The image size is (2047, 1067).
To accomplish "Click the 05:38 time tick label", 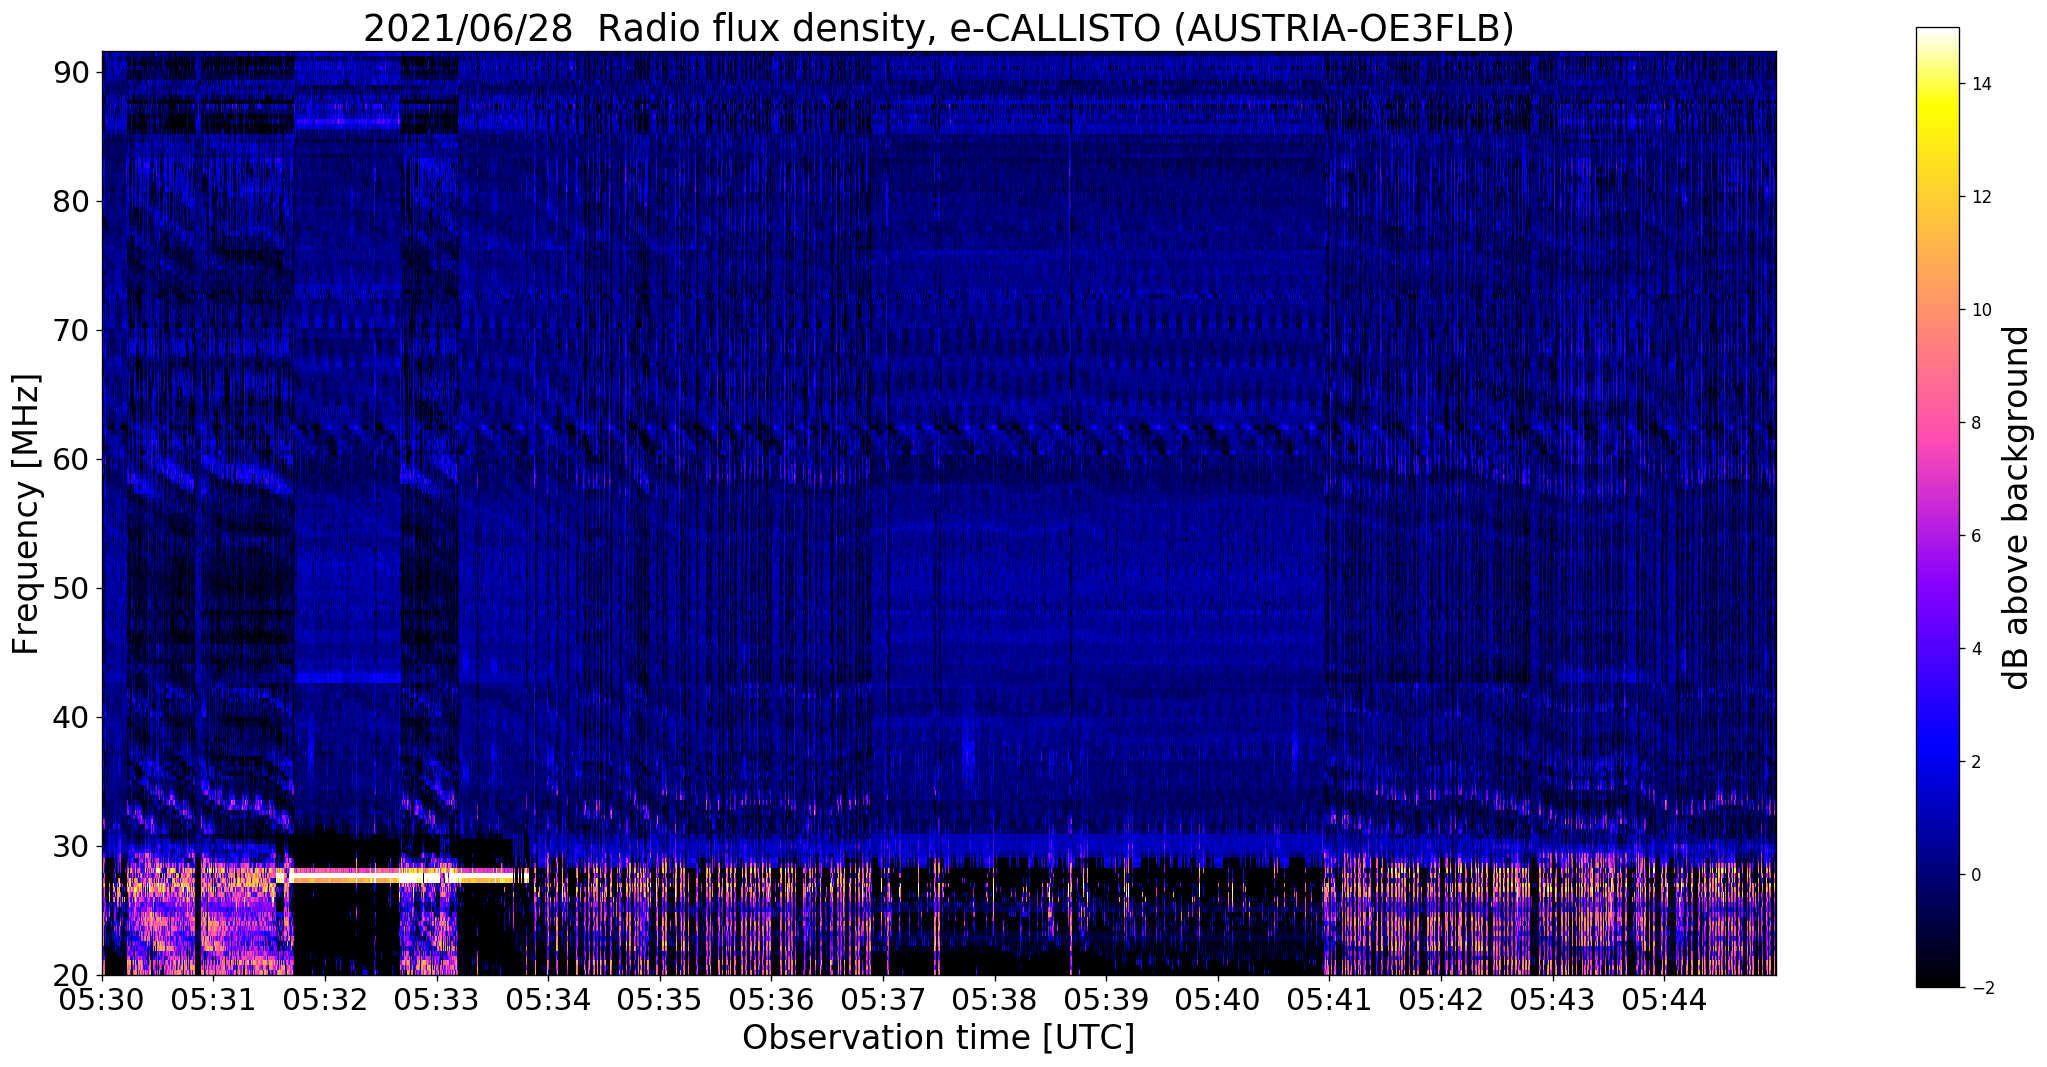I will [995, 1000].
